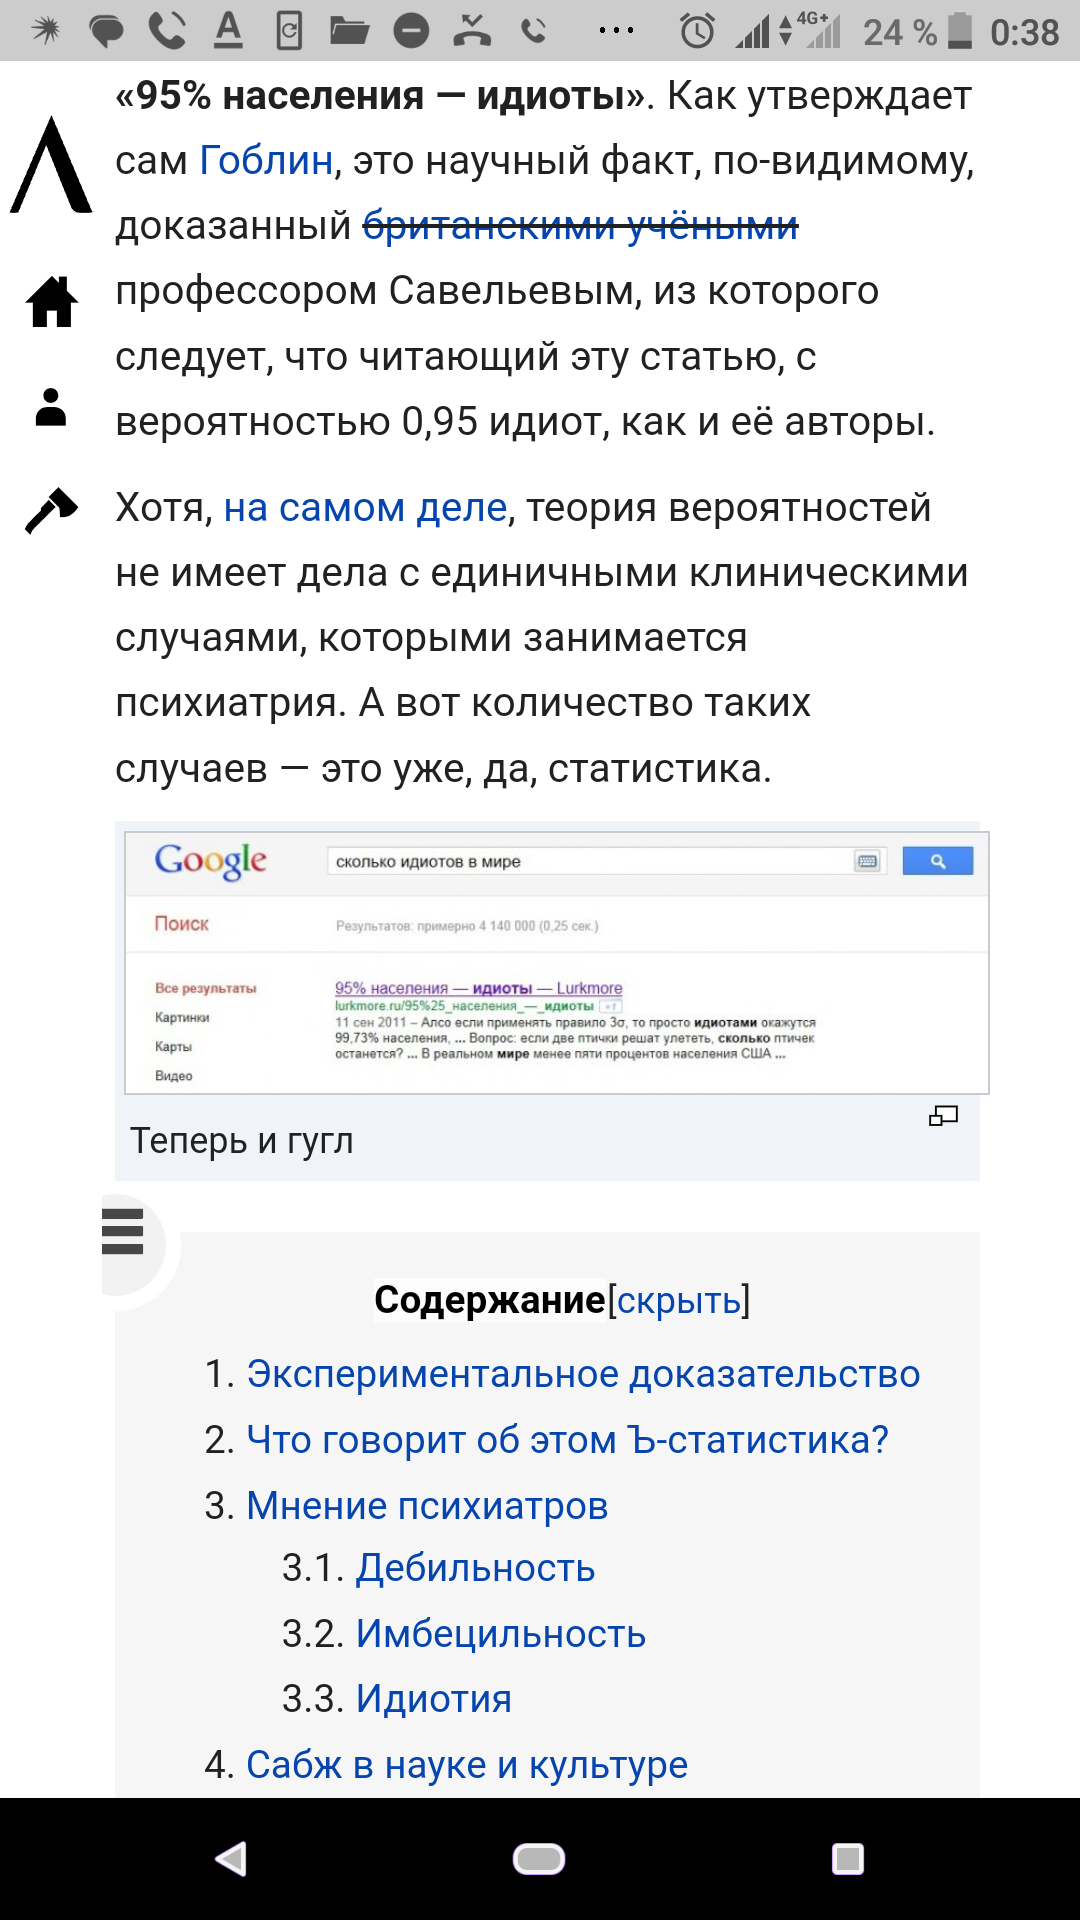Viewport: 1080px width, 1920px height.
Task: Open the Гоблин link
Action: [x=266, y=160]
